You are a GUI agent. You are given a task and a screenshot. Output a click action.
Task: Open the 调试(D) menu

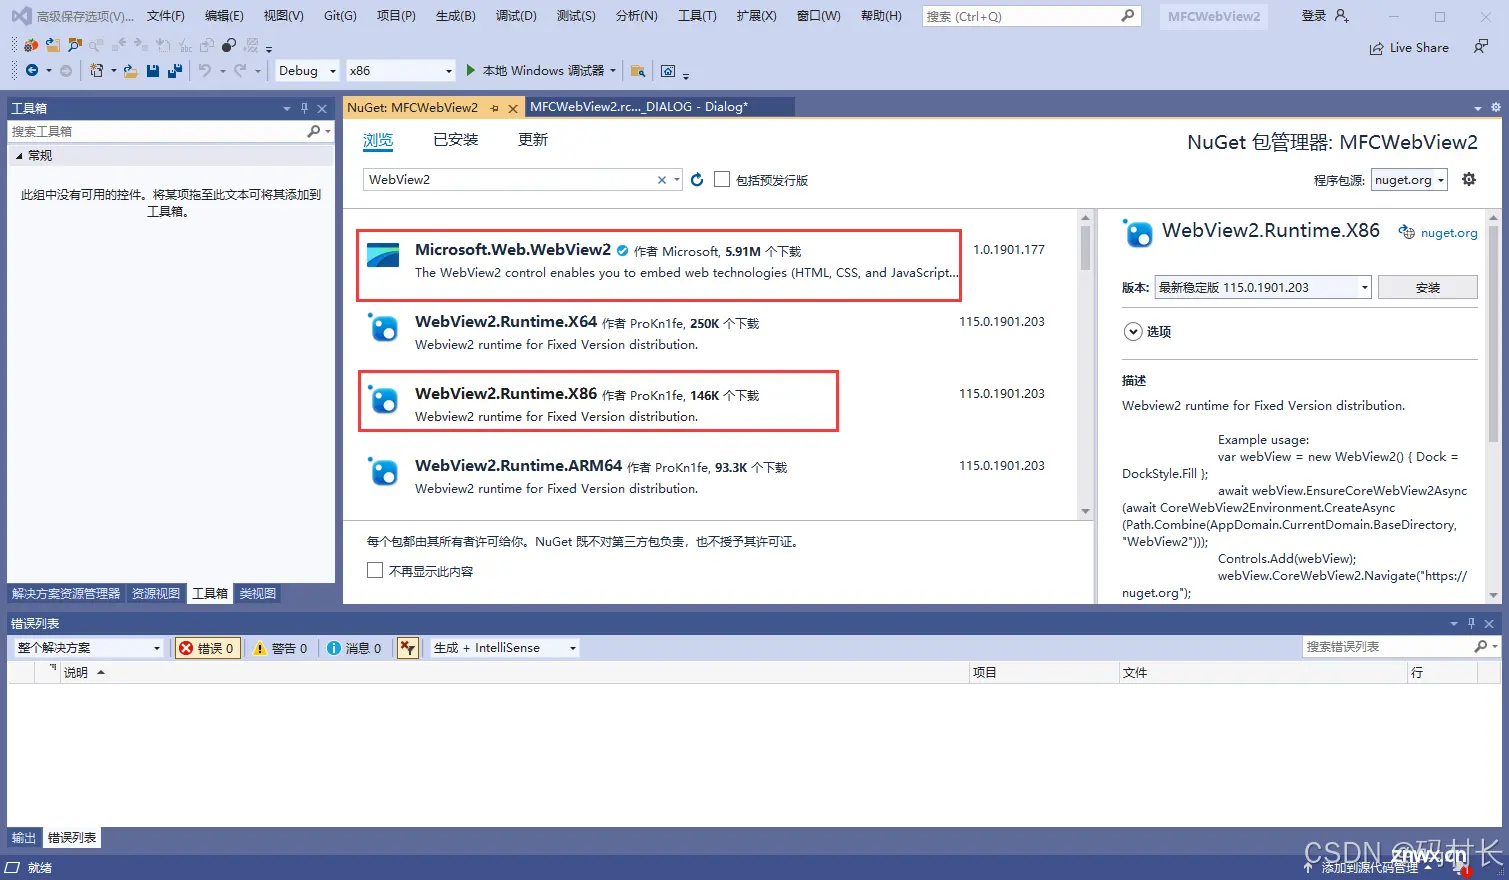pos(516,16)
